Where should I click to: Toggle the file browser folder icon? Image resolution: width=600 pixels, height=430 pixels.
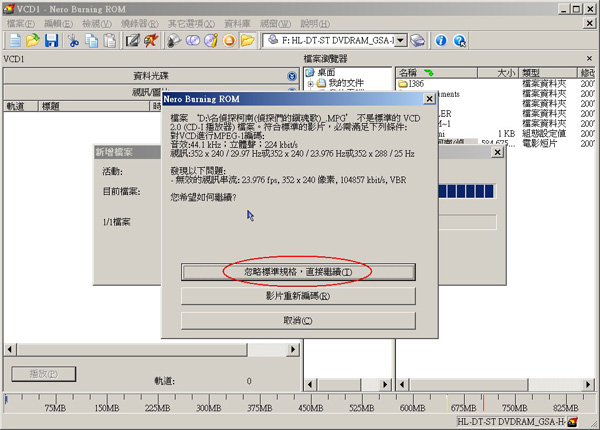248,40
